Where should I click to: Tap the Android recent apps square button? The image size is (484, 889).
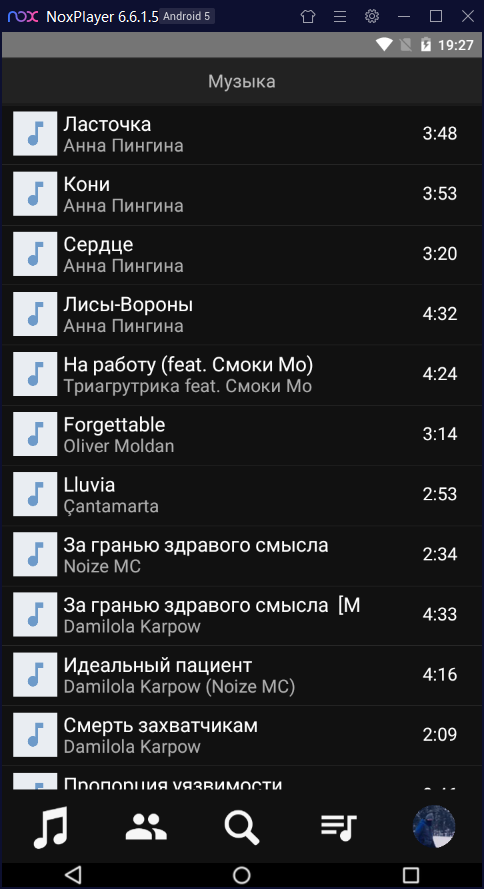click(x=410, y=874)
